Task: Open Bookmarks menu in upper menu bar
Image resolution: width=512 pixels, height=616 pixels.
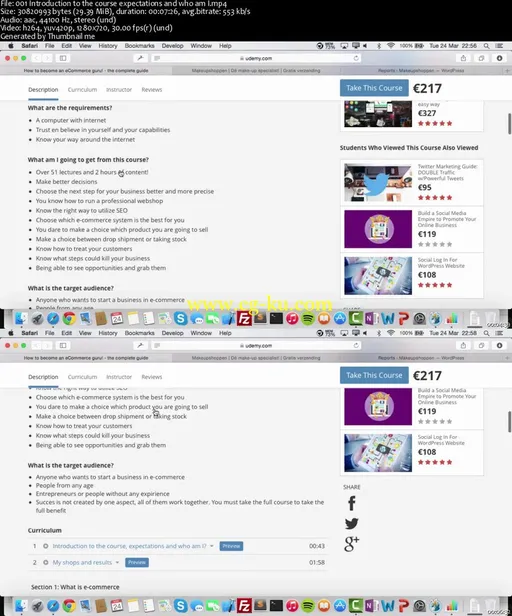Action: 139,46
